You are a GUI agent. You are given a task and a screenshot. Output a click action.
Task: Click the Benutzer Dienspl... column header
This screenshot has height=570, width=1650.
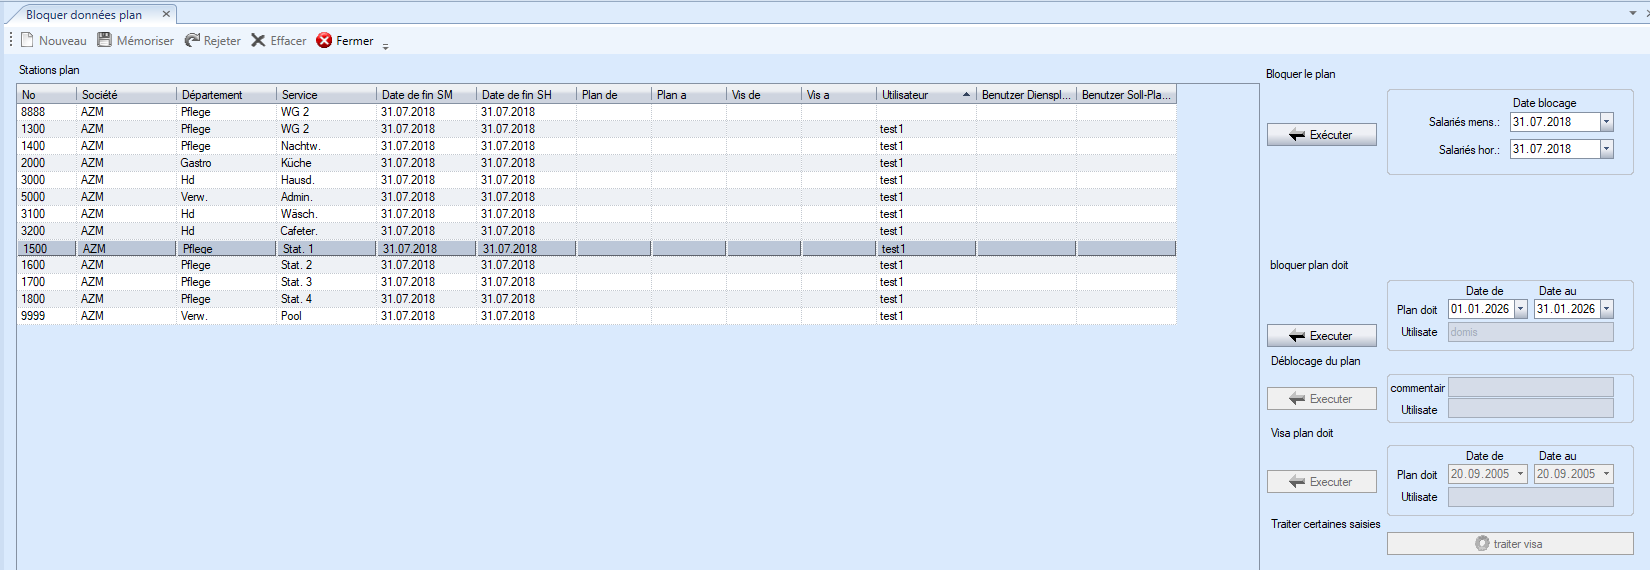(x=1026, y=95)
